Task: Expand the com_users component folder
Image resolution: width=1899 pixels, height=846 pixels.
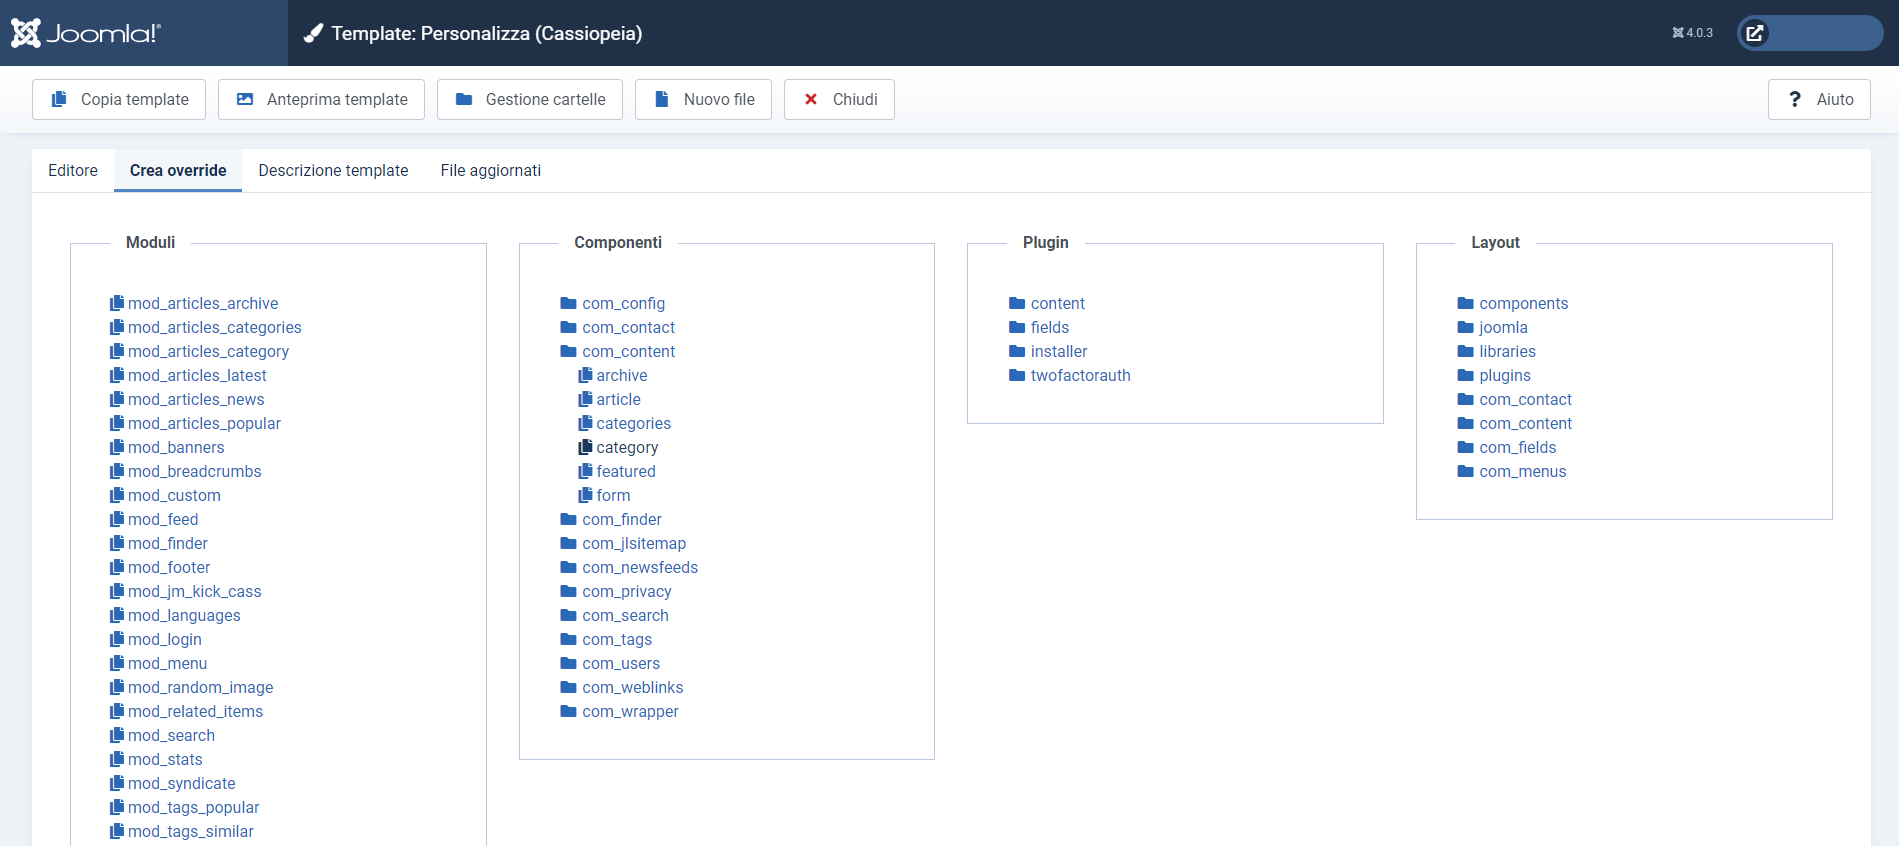Action: 610,663
